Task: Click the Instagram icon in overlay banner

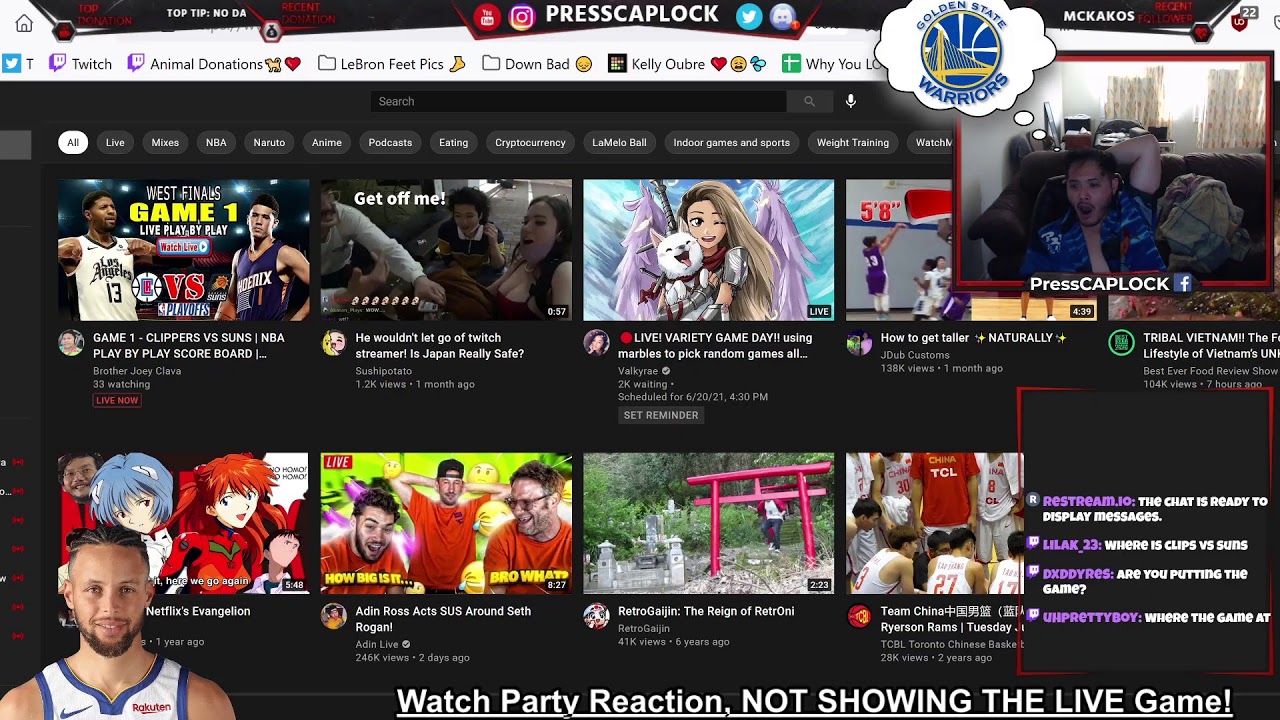Action: point(522,16)
